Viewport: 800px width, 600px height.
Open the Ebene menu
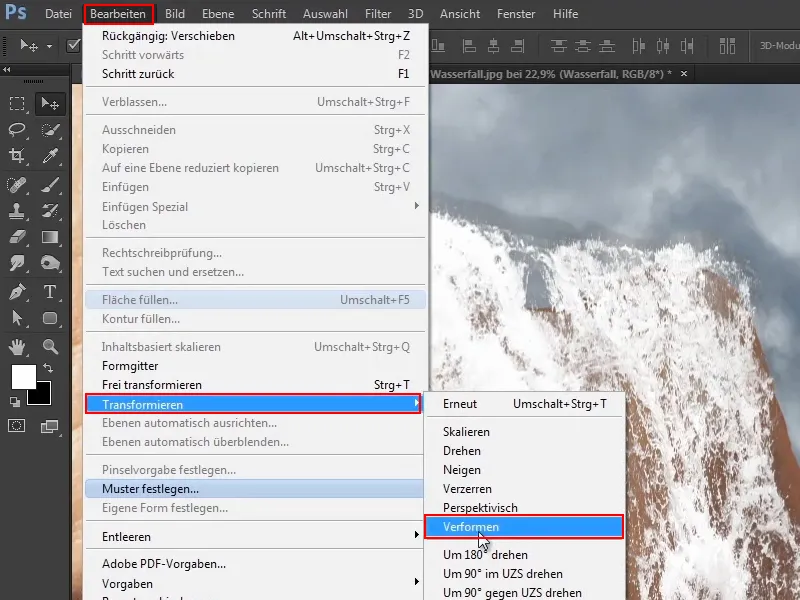pyautogui.click(x=218, y=14)
